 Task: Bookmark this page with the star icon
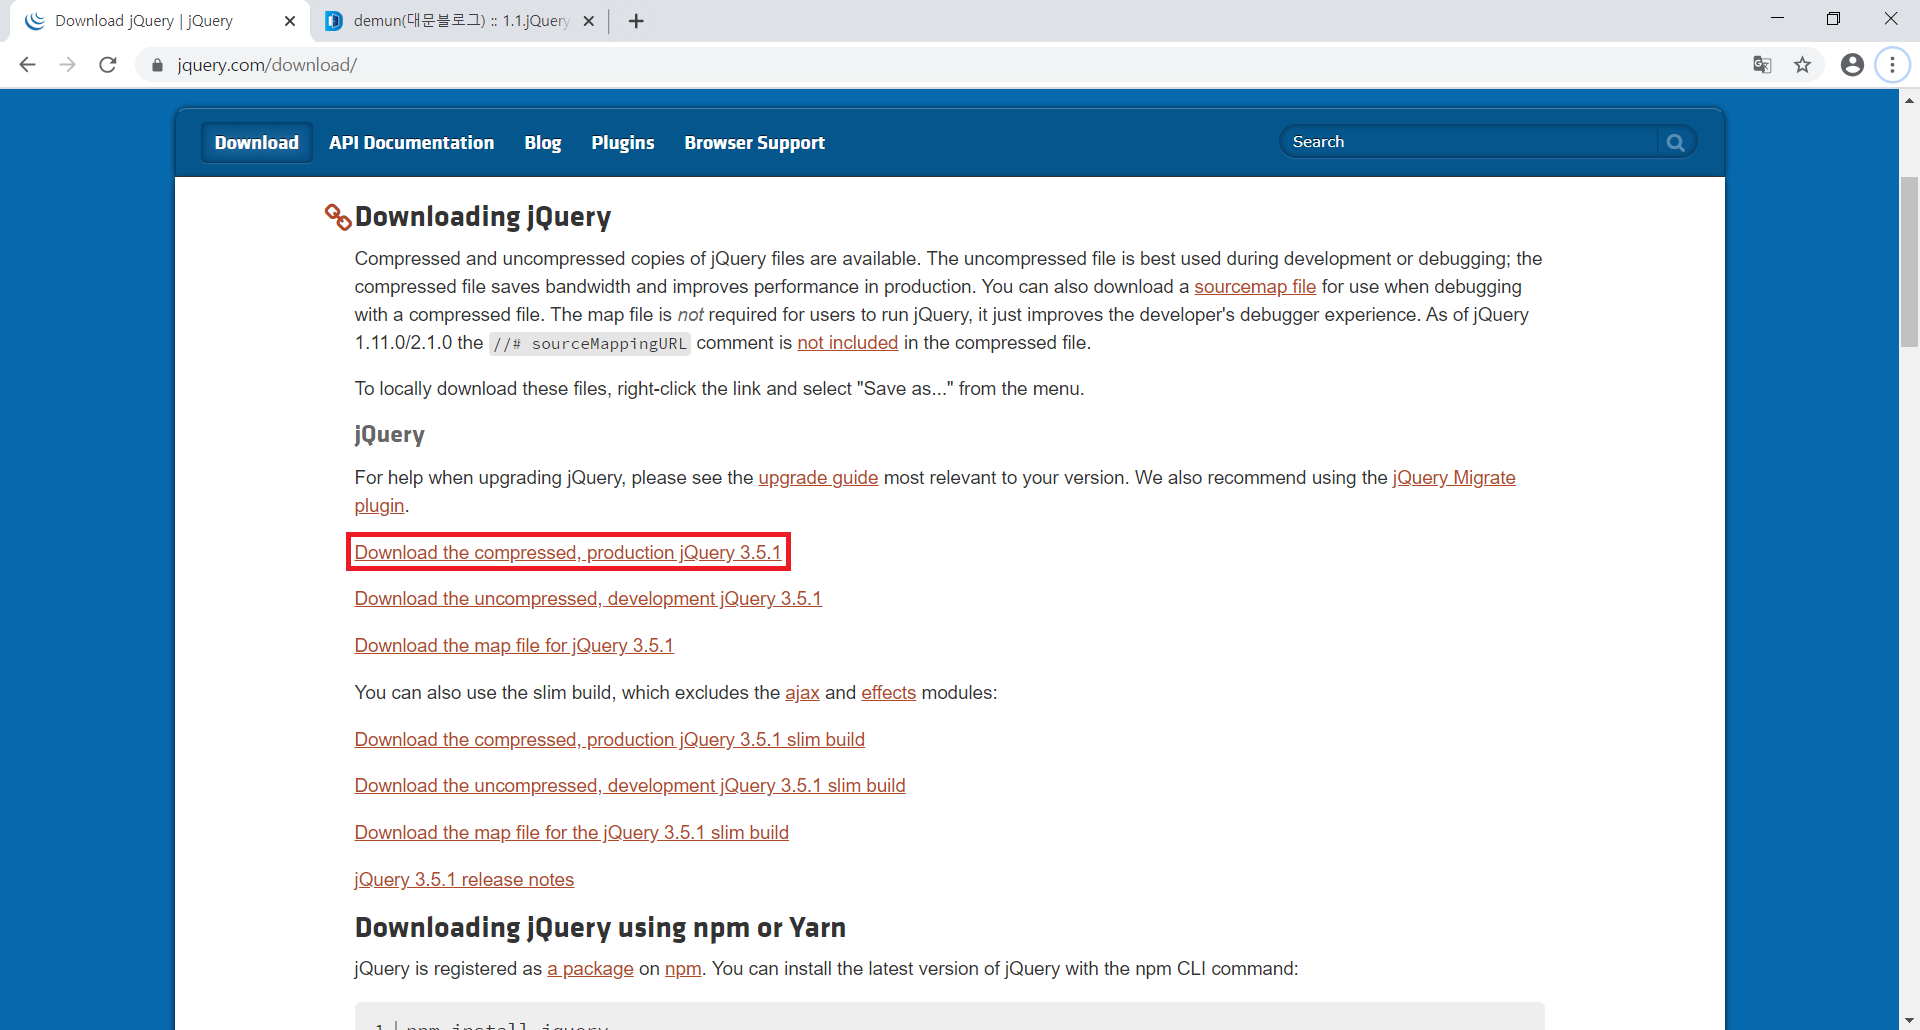[1802, 65]
